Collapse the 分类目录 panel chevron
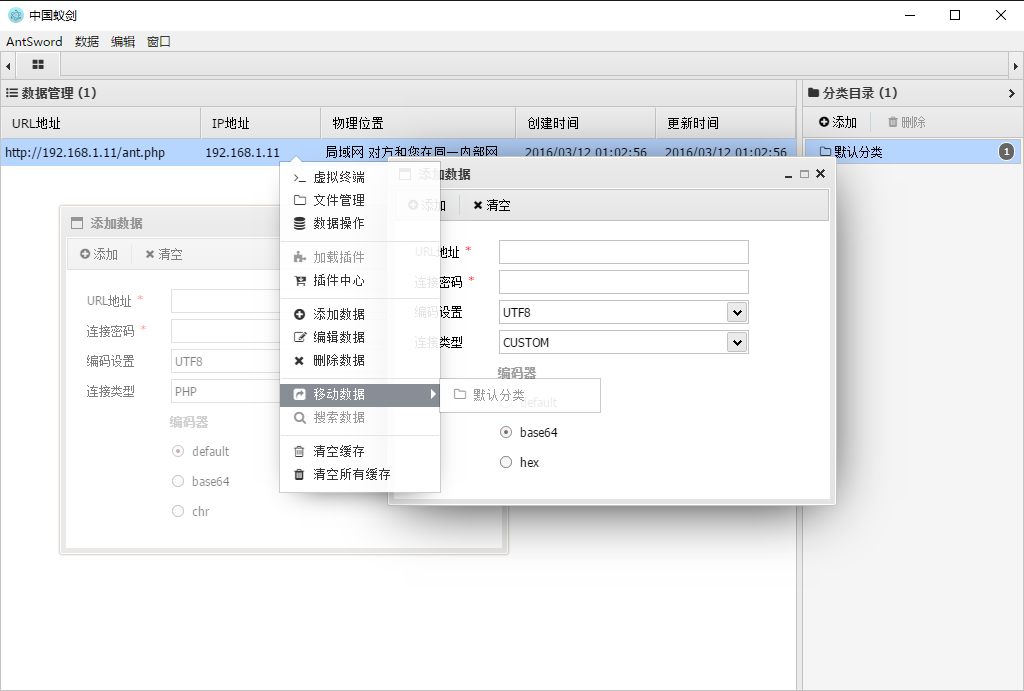Viewport: 1024px width, 691px height. pyautogui.click(x=1012, y=93)
